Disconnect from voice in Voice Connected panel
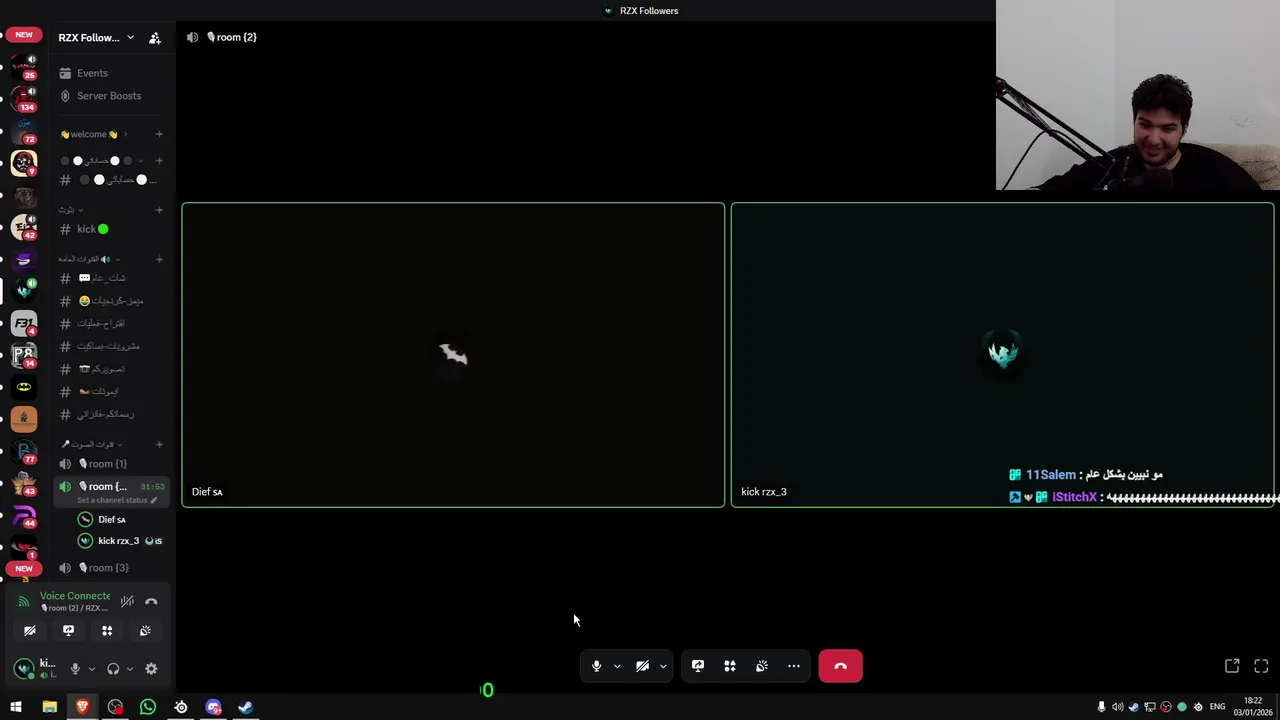Image resolution: width=1280 pixels, height=720 pixels. click(151, 602)
